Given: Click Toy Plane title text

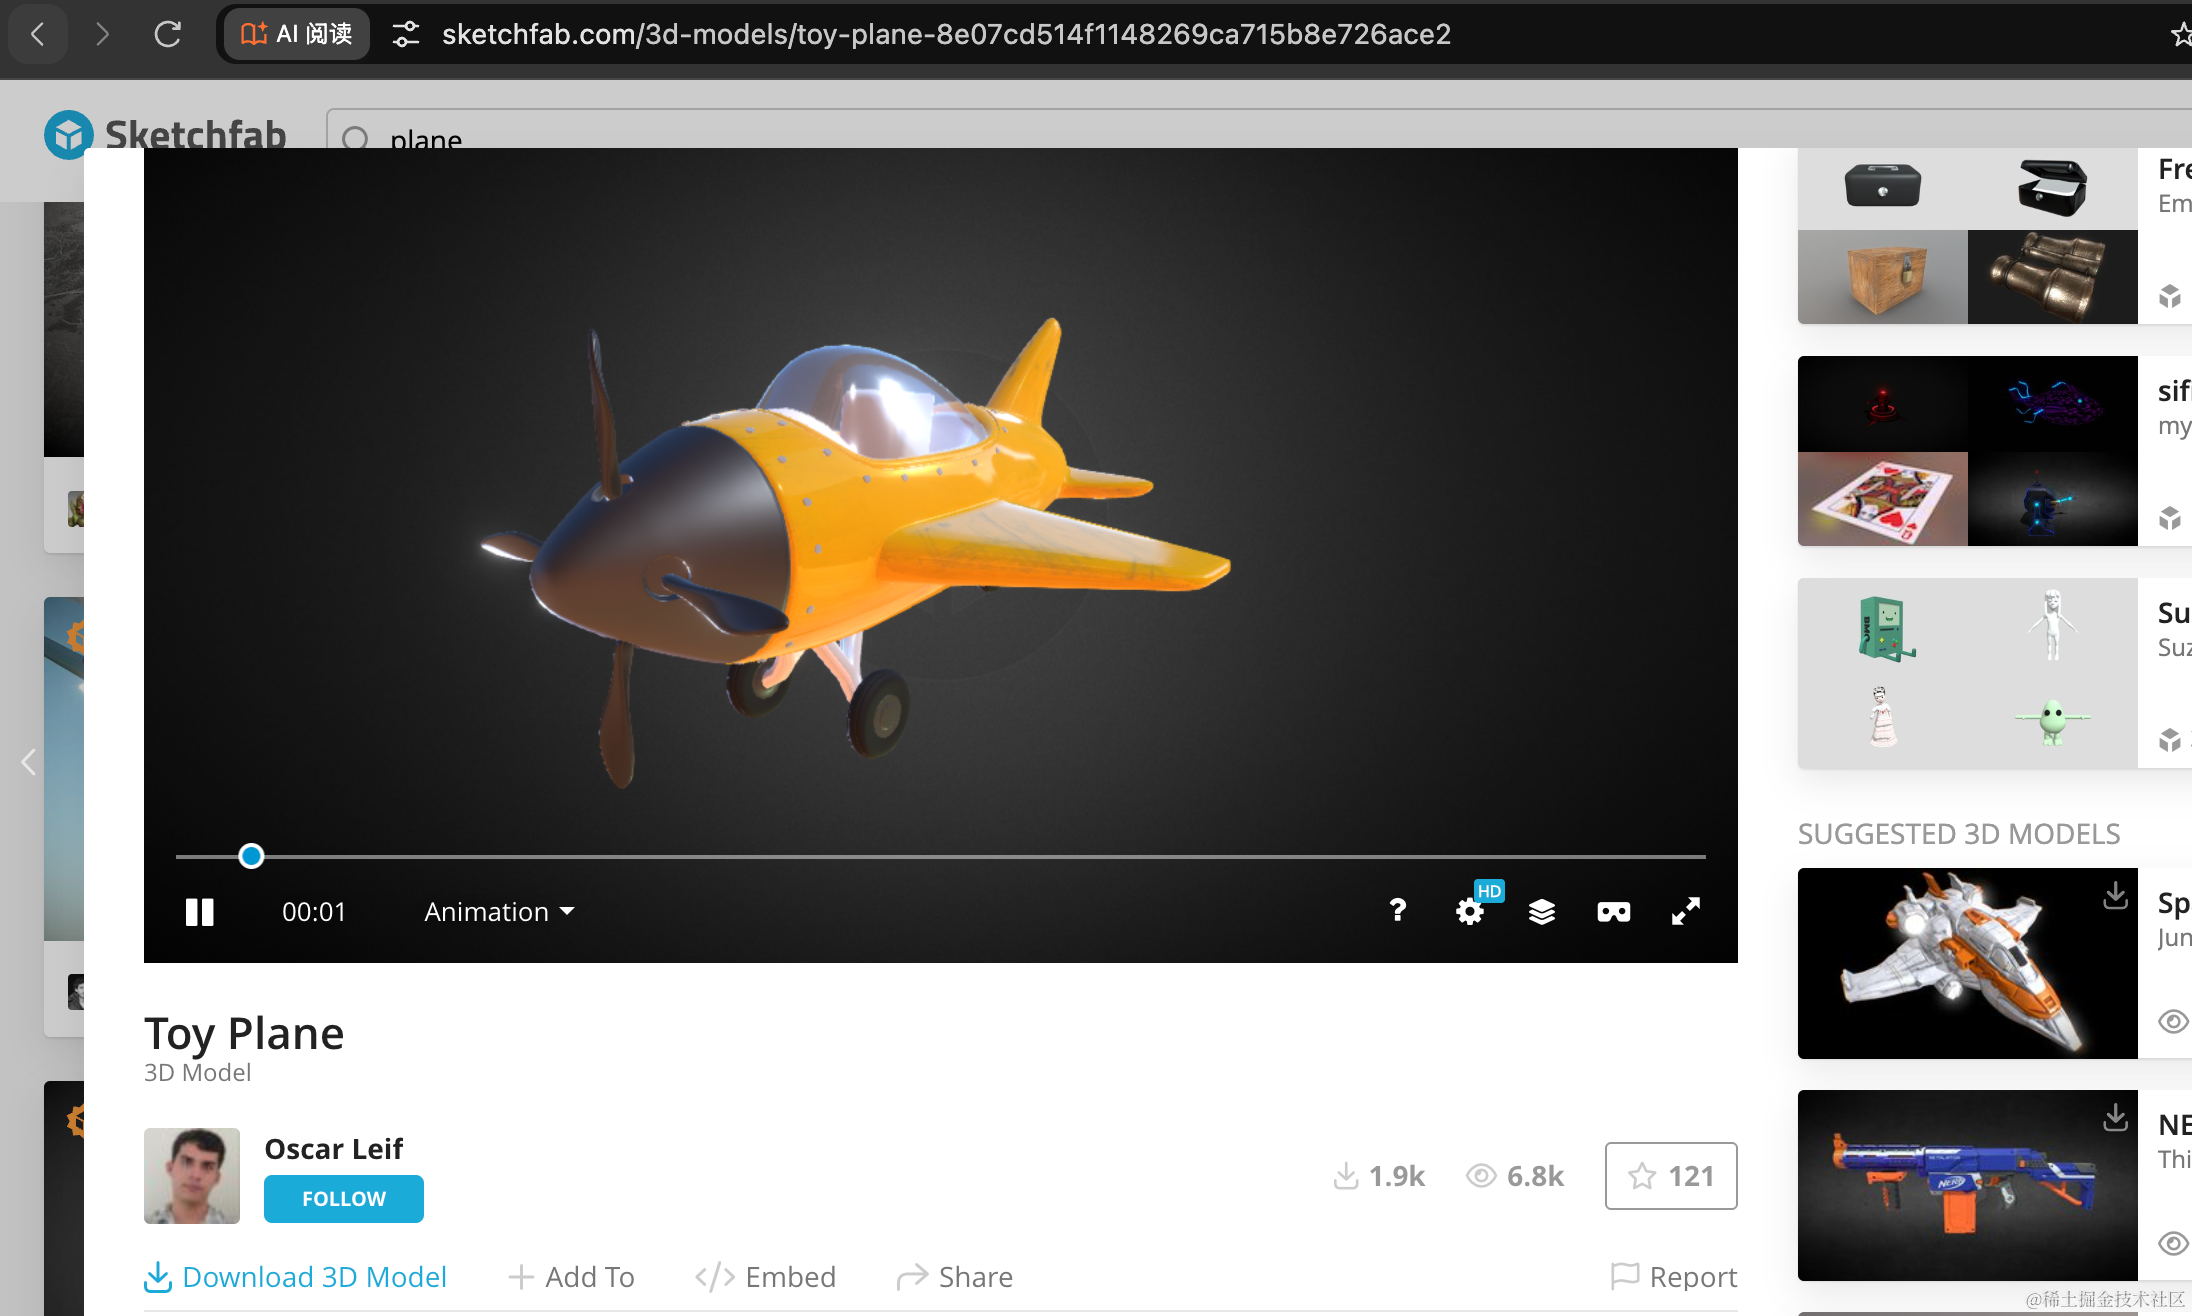Looking at the screenshot, I should point(244,1034).
